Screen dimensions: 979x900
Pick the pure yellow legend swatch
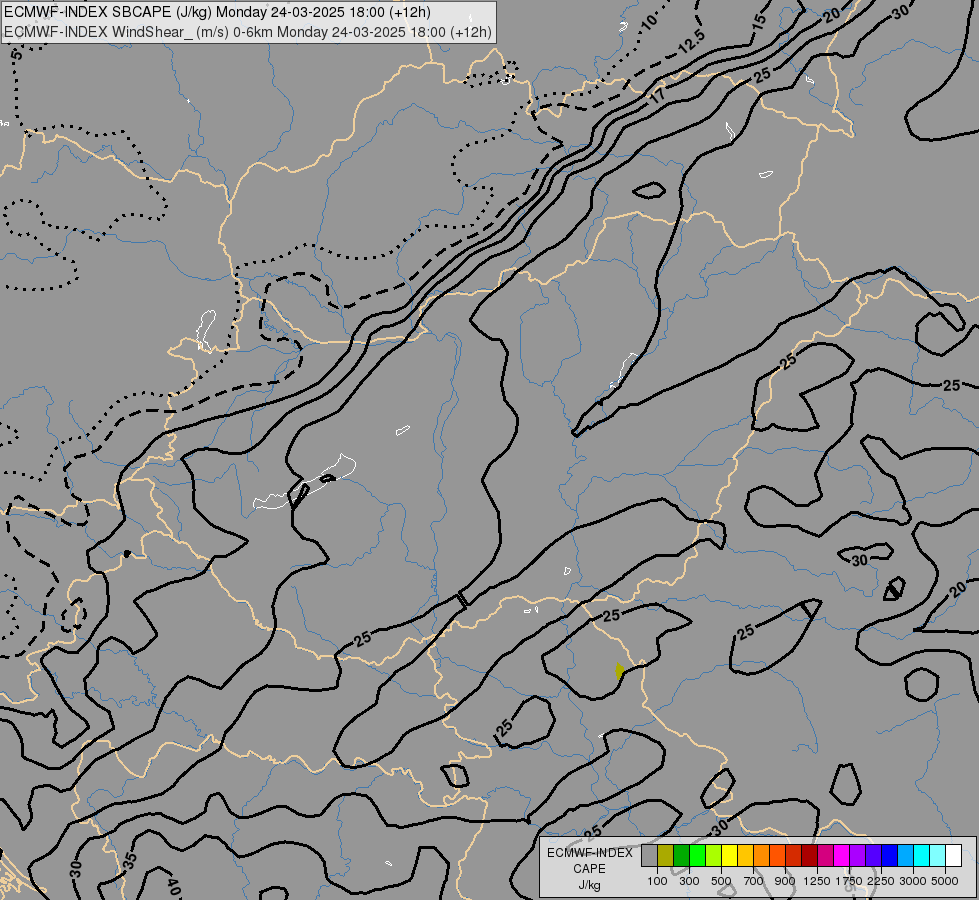click(x=729, y=855)
